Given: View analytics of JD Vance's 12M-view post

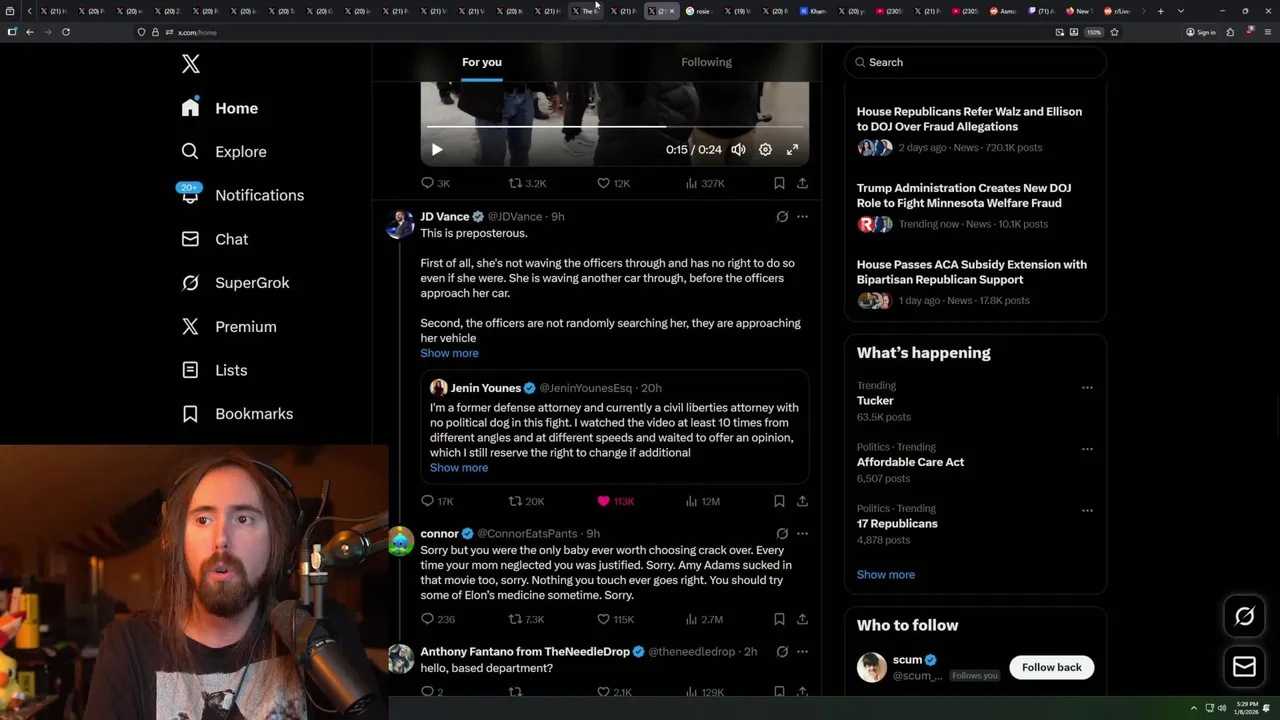Looking at the screenshot, I should pos(703,501).
